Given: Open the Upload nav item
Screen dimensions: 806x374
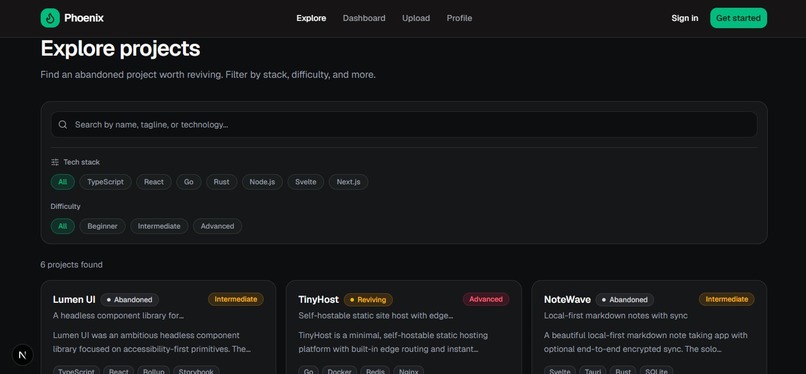Looking at the screenshot, I should pos(416,18).
